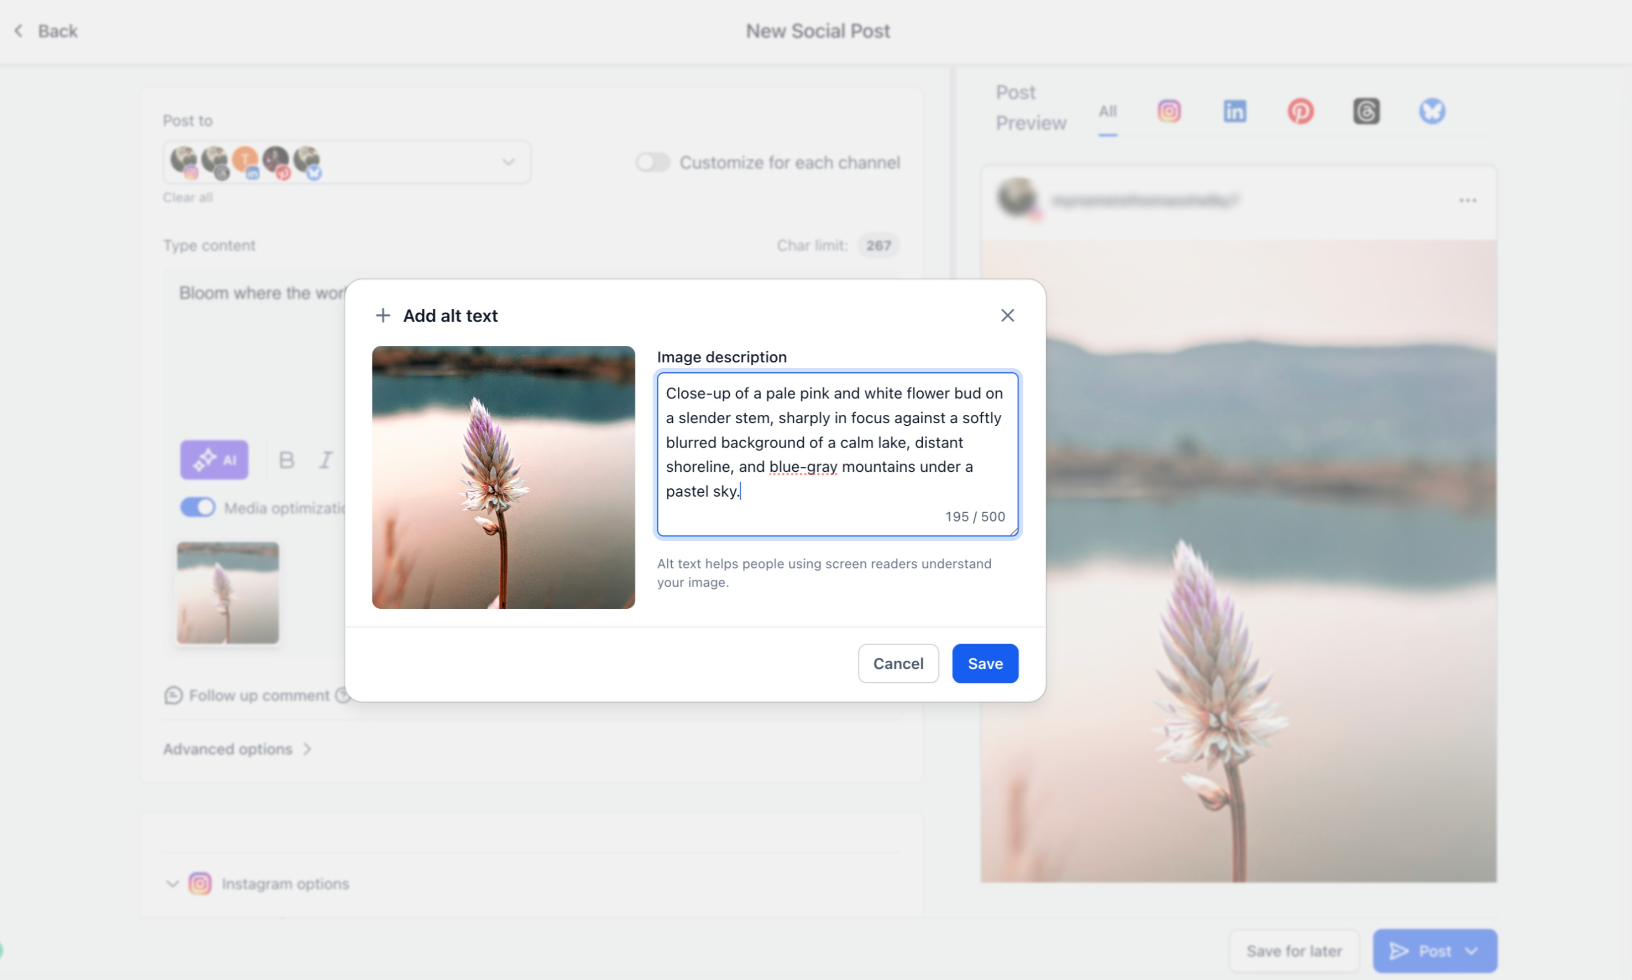Open the Post button dropdown arrow
Screen dimensions: 1632x980
(1472, 951)
